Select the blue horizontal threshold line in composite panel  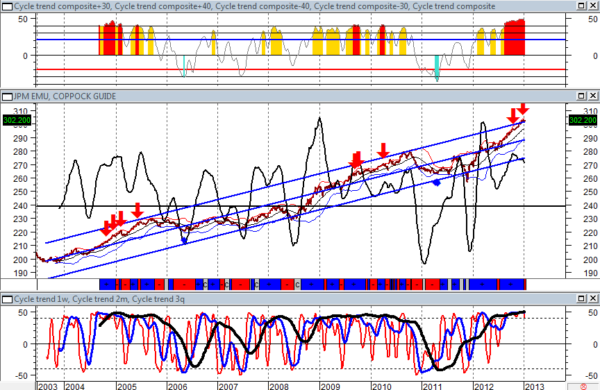301,39
